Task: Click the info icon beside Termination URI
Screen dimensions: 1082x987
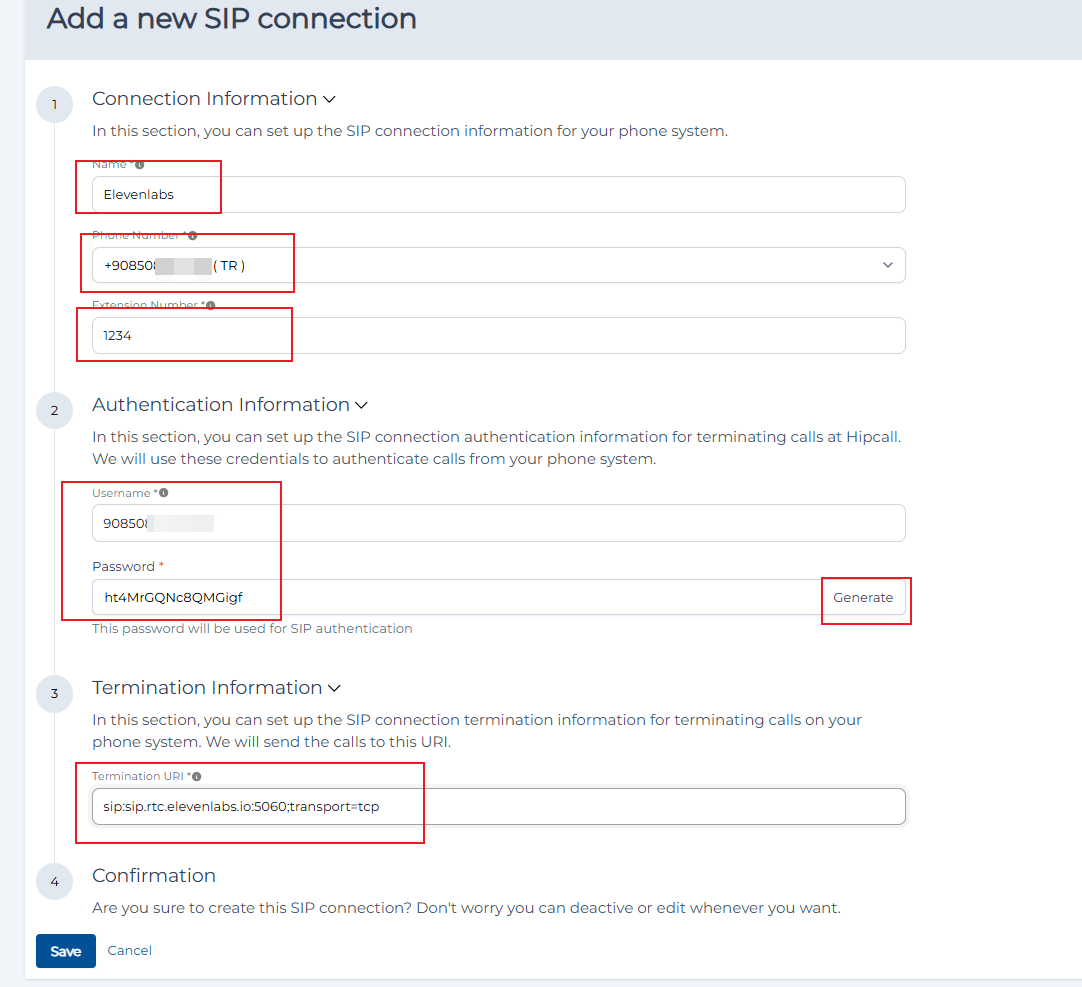Action: [x=197, y=776]
